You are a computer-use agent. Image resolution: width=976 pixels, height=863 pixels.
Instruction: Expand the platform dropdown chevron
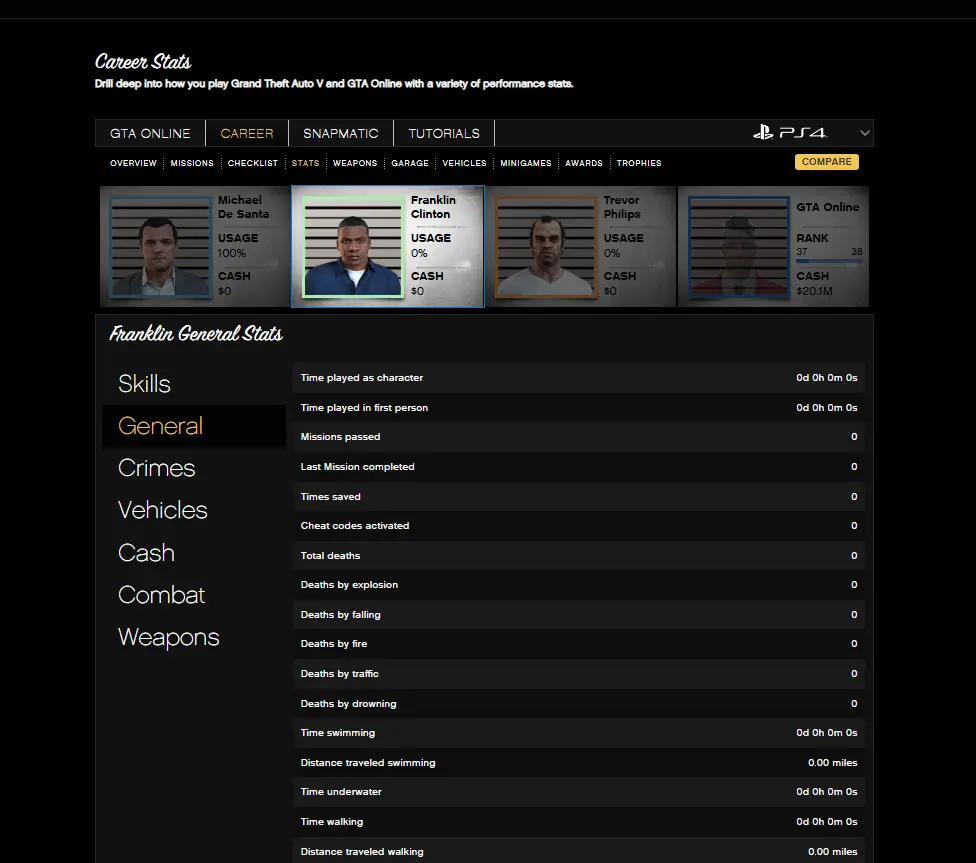[865, 133]
